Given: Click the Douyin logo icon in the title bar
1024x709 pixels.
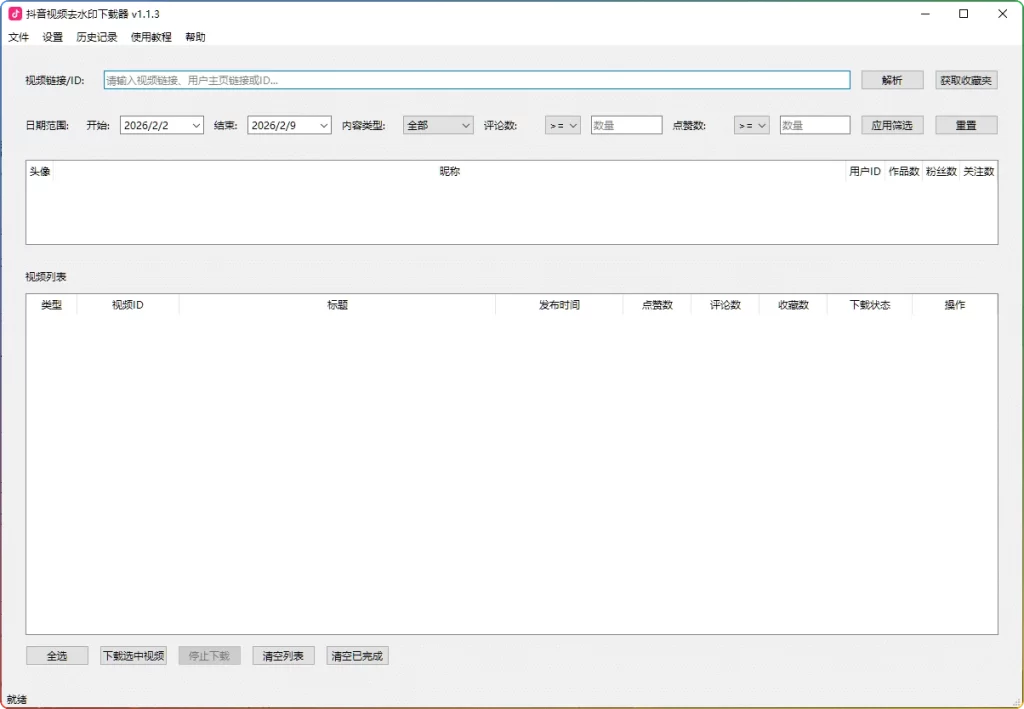Looking at the screenshot, I should click(x=14, y=14).
